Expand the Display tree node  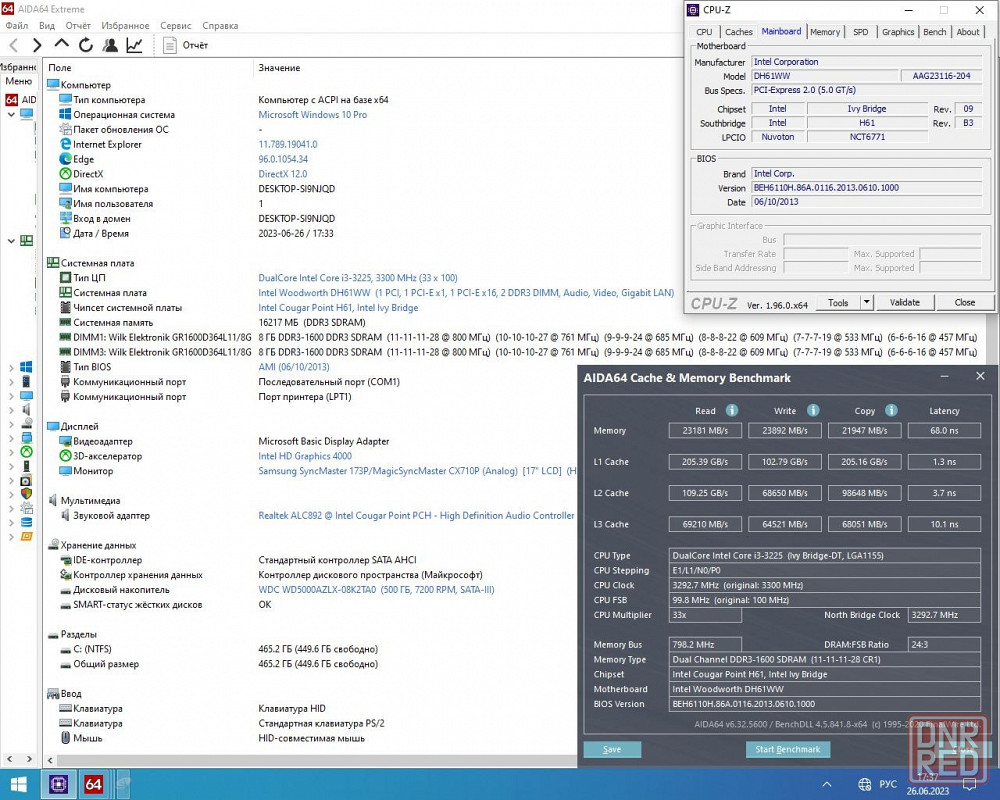pos(11,396)
